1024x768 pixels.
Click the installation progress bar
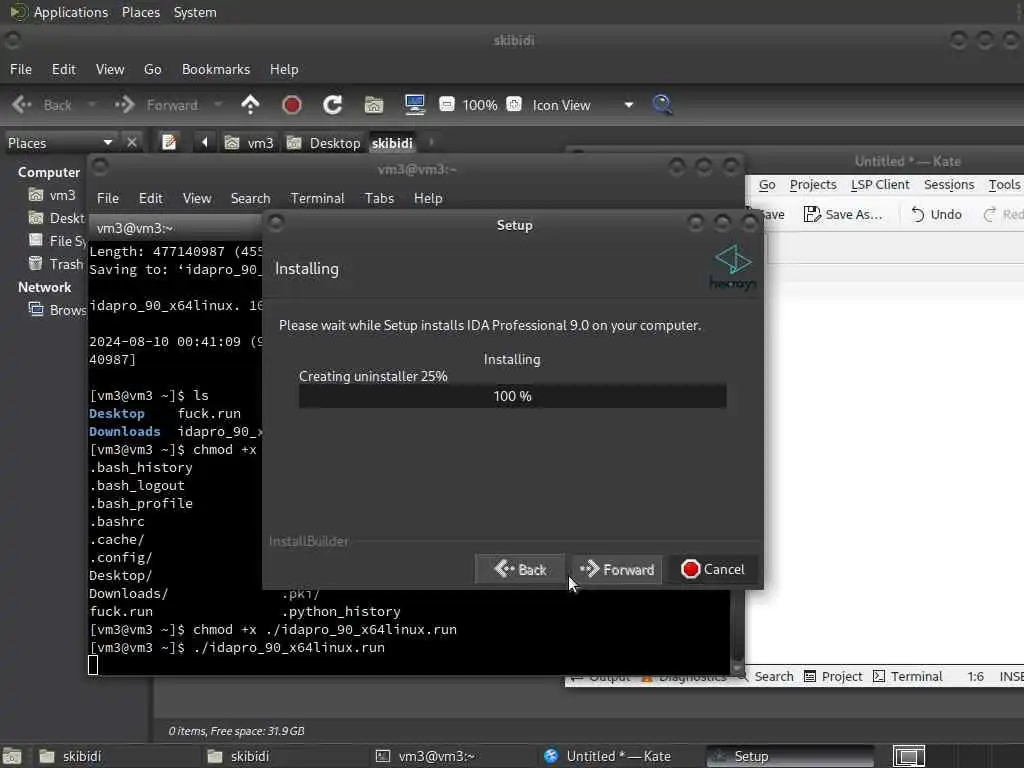[x=513, y=396]
